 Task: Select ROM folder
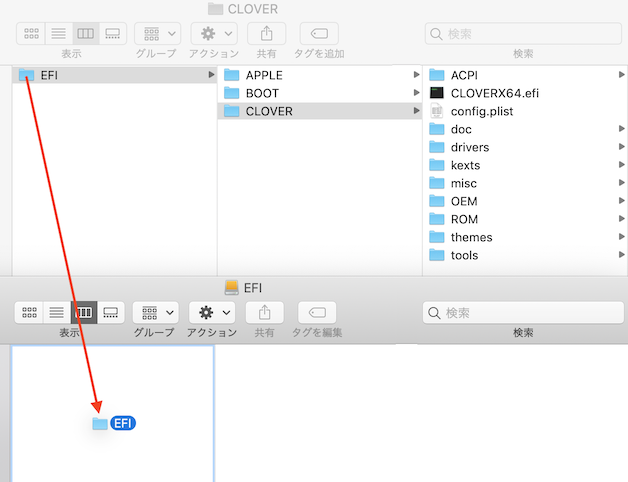tap(525, 219)
